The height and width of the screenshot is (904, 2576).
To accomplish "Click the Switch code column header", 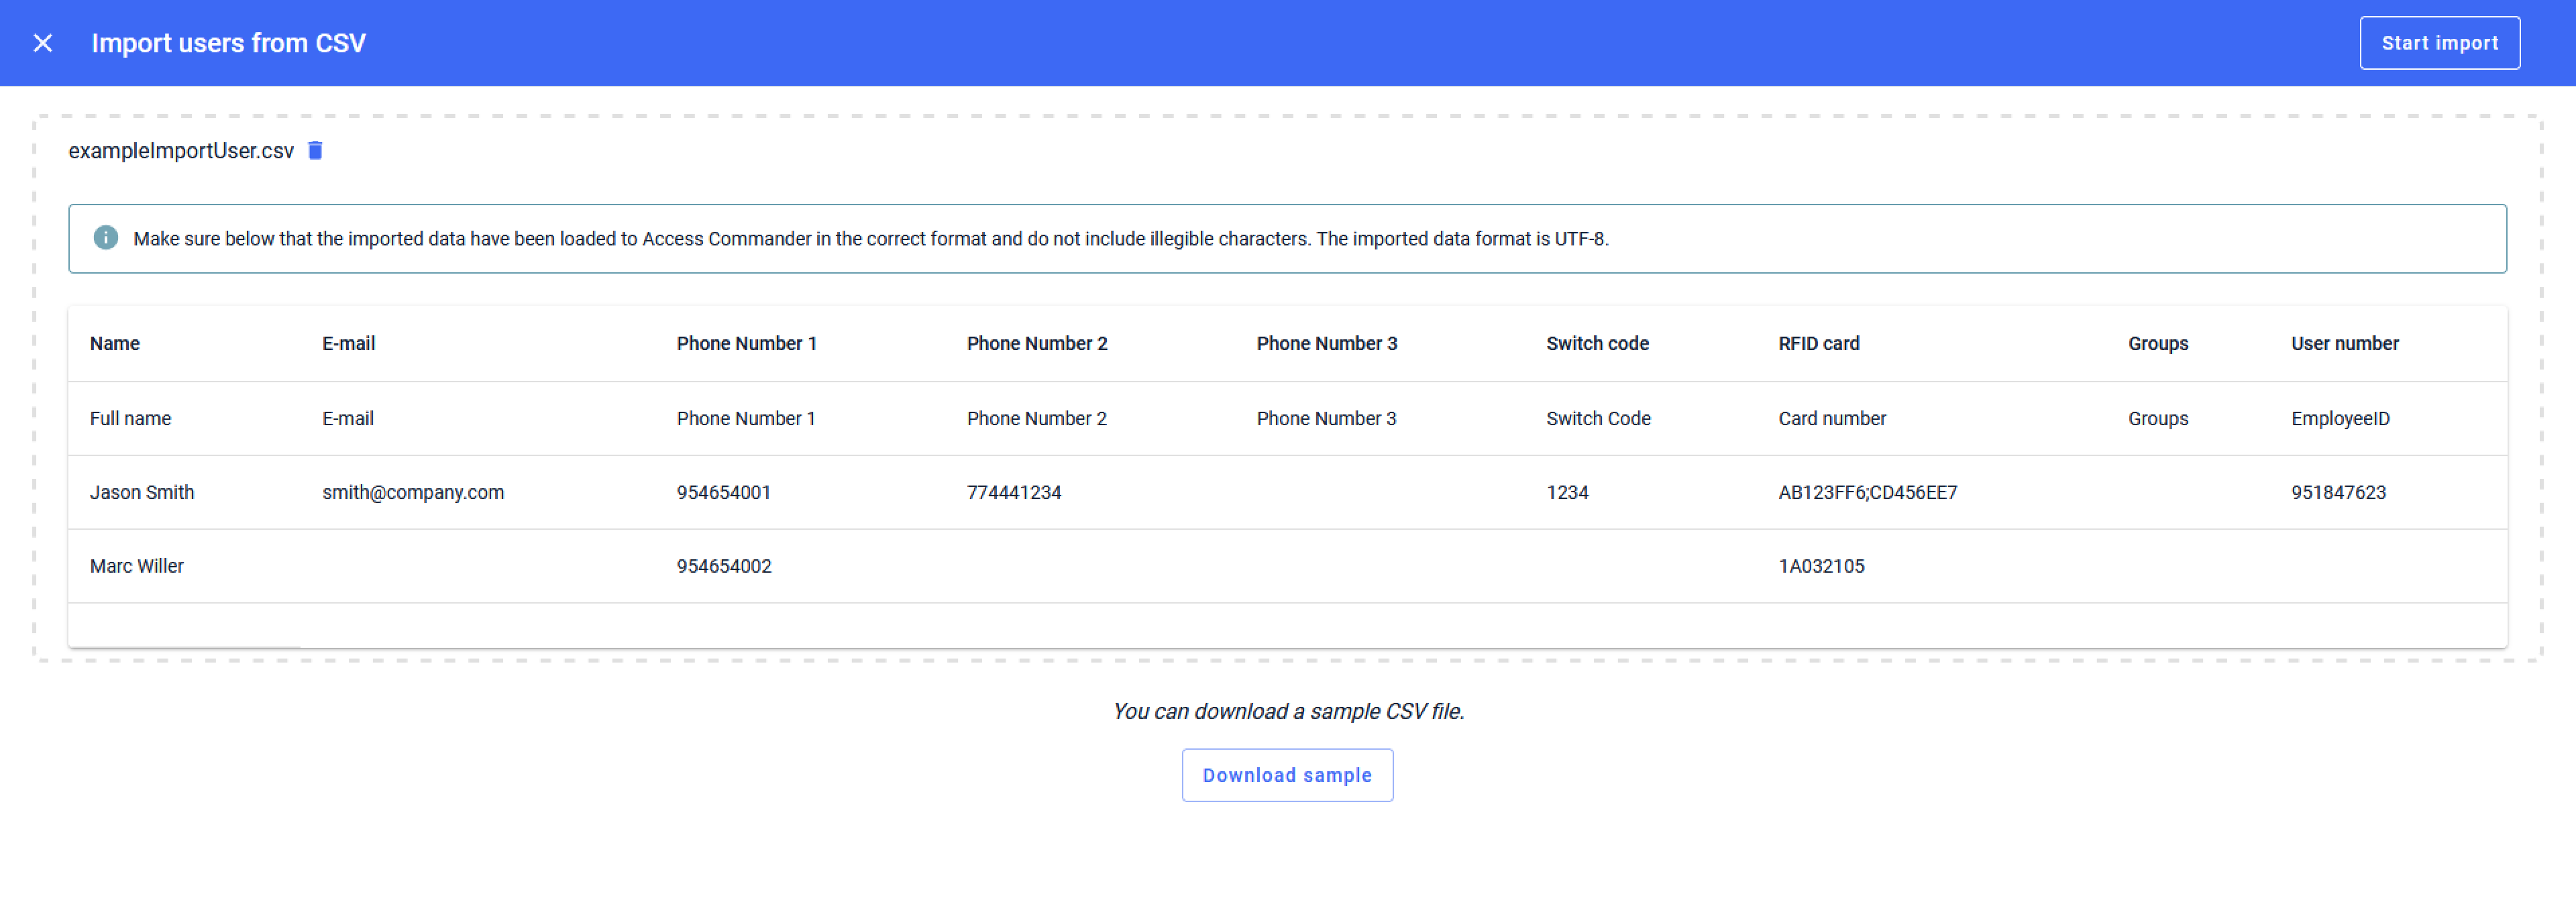I will (1597, 343).
